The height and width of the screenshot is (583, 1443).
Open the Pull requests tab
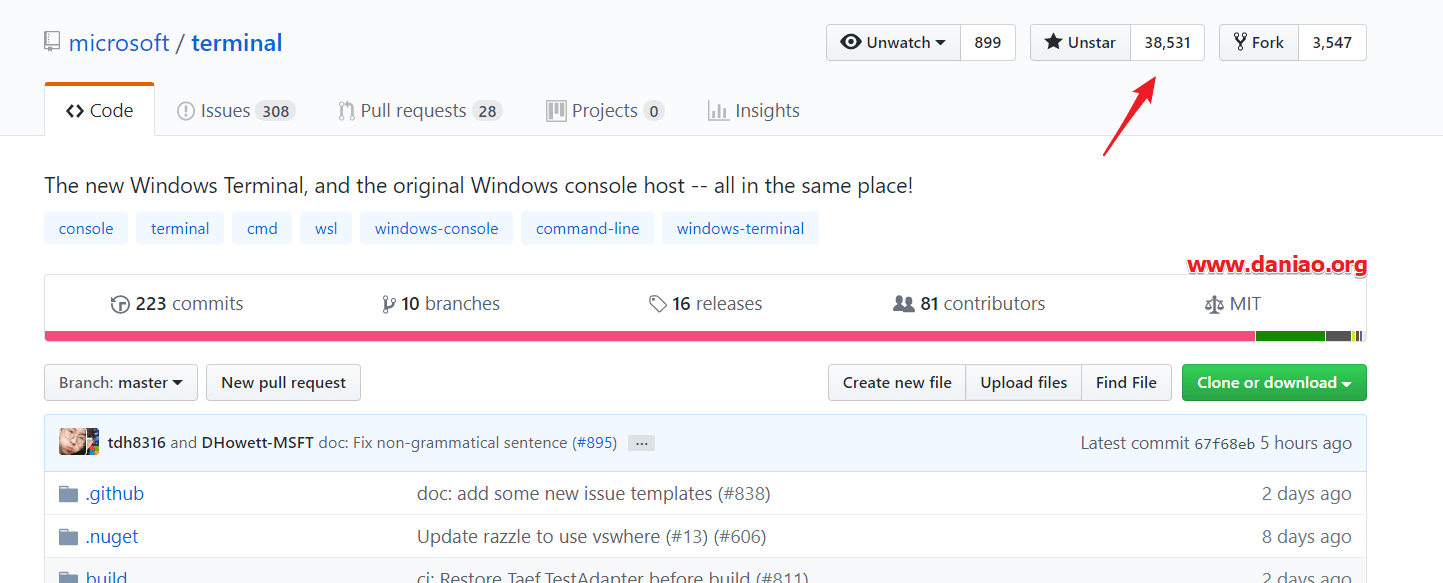click(x=420, y=111)
